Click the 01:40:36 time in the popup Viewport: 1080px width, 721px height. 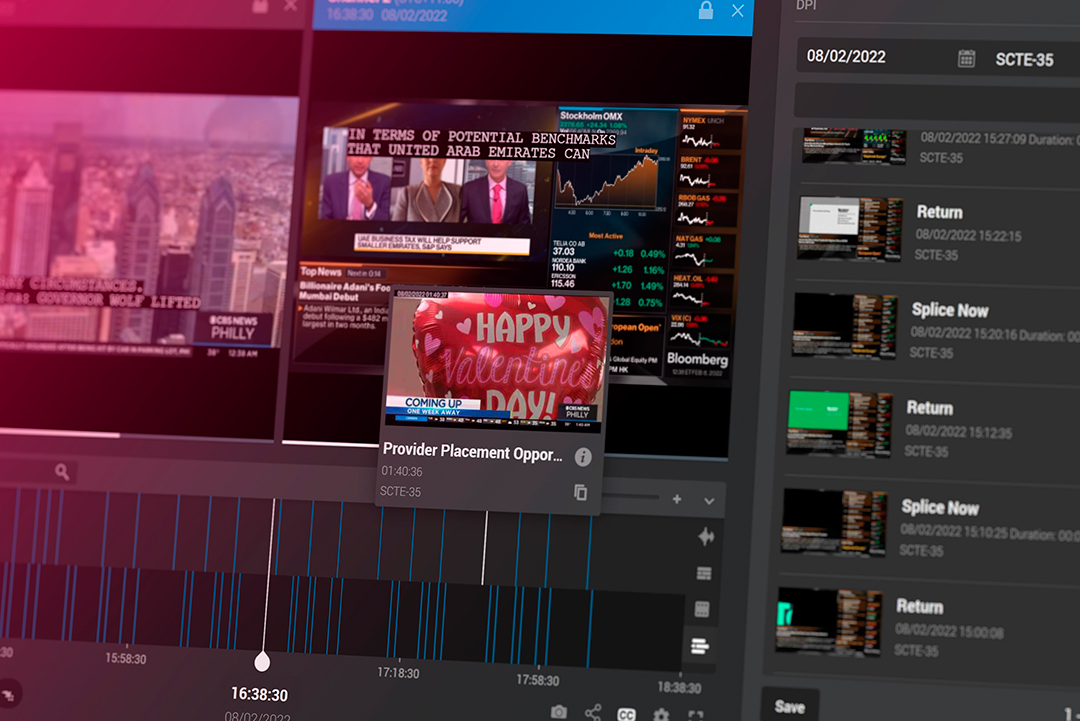(402, 471)
